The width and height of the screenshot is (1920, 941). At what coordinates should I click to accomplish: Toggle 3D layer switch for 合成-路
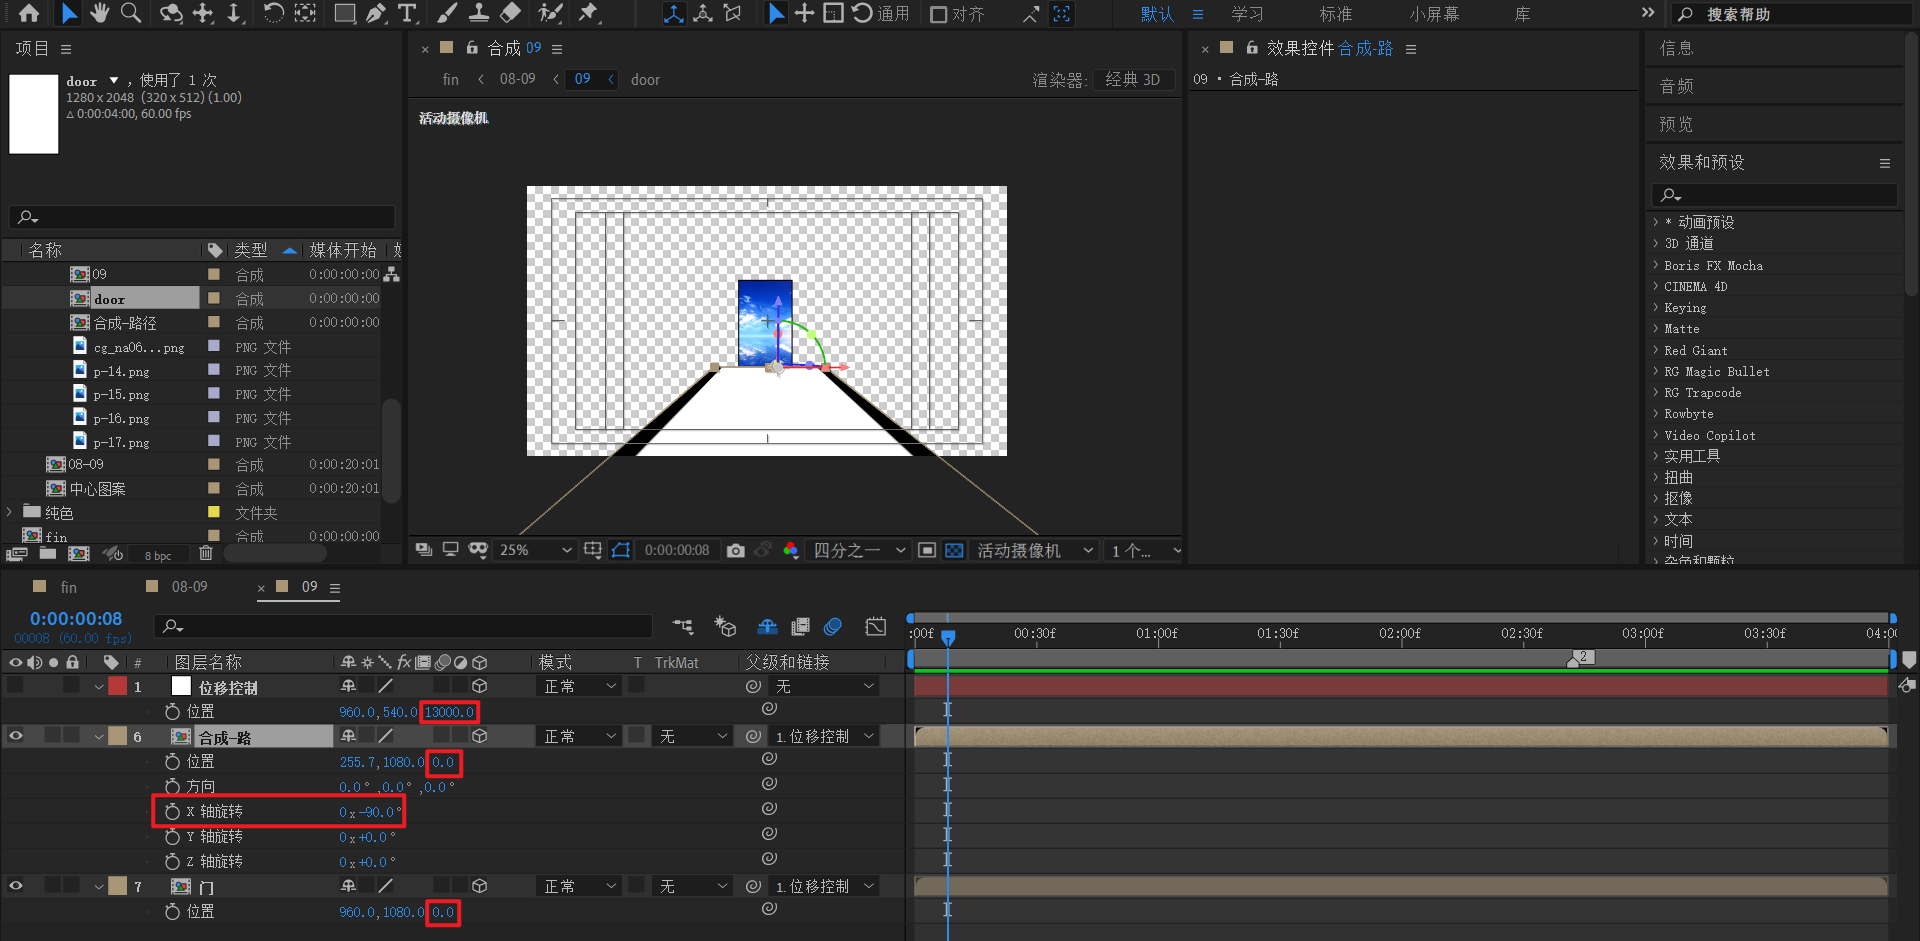[480, 736]
